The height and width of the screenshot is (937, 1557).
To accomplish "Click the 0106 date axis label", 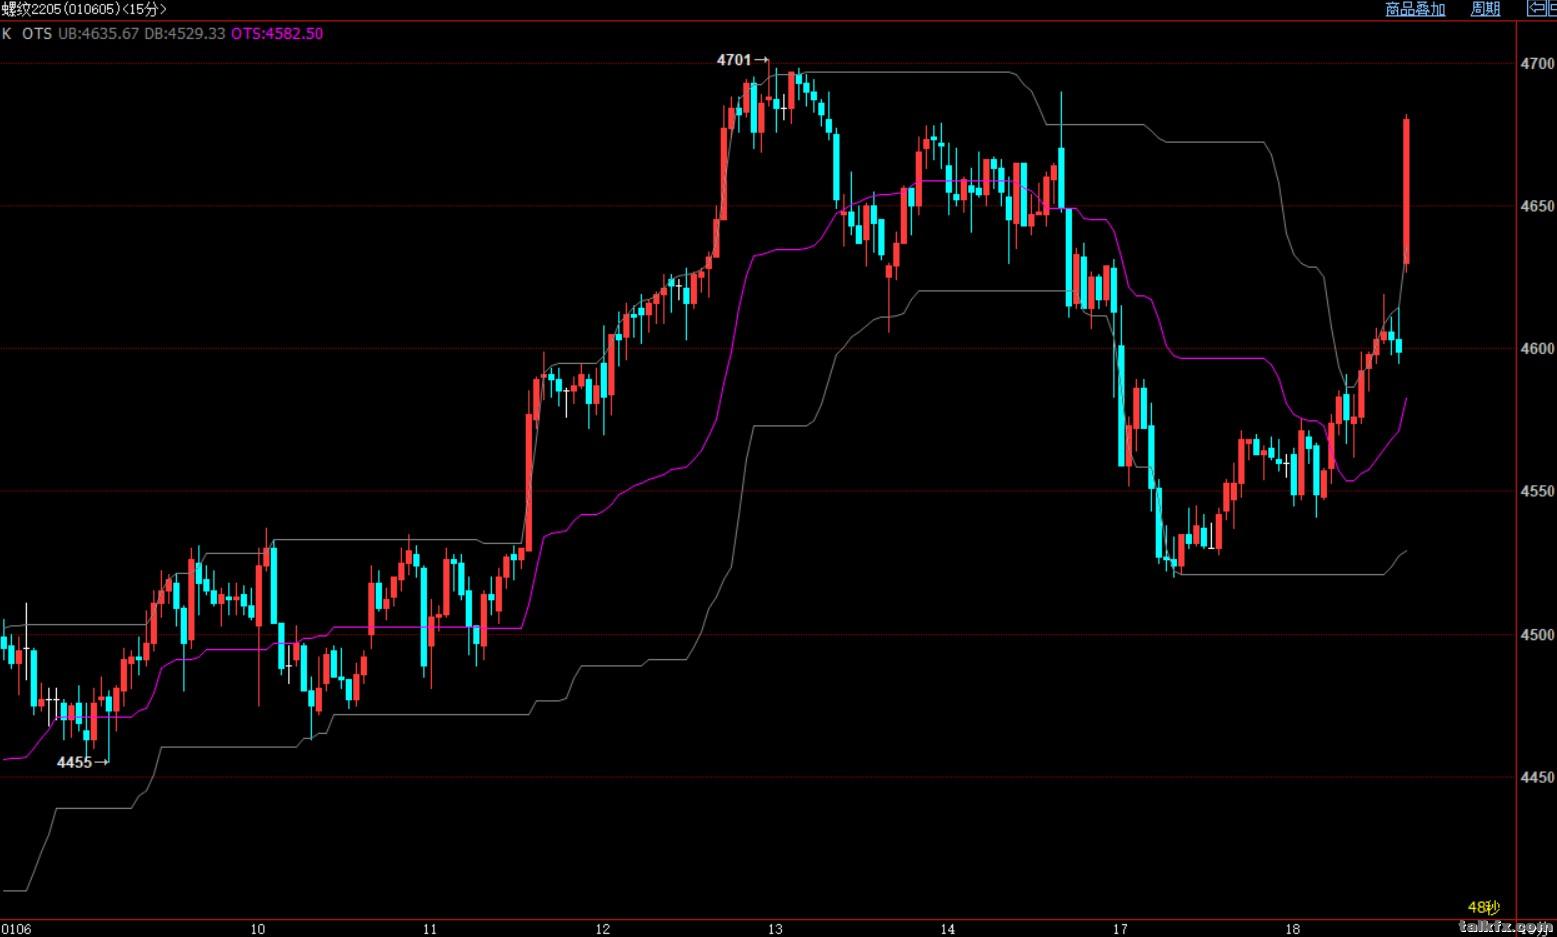I will 16,929.
